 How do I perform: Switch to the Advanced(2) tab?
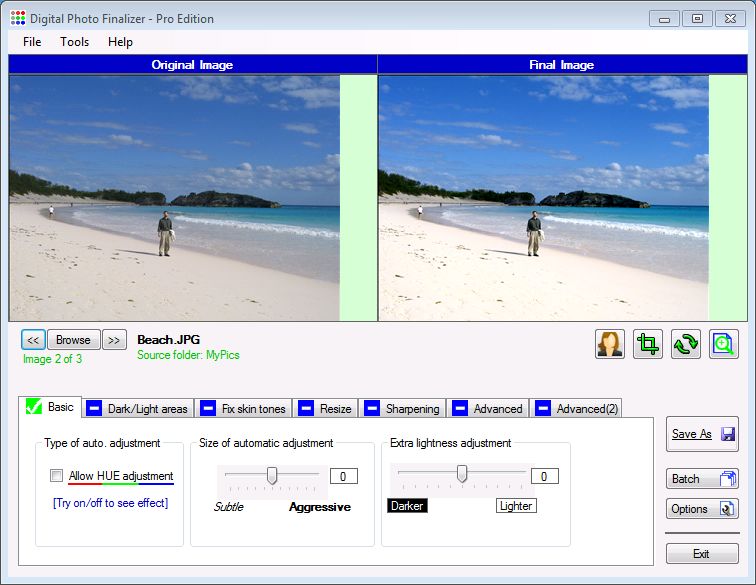[577, 408]
